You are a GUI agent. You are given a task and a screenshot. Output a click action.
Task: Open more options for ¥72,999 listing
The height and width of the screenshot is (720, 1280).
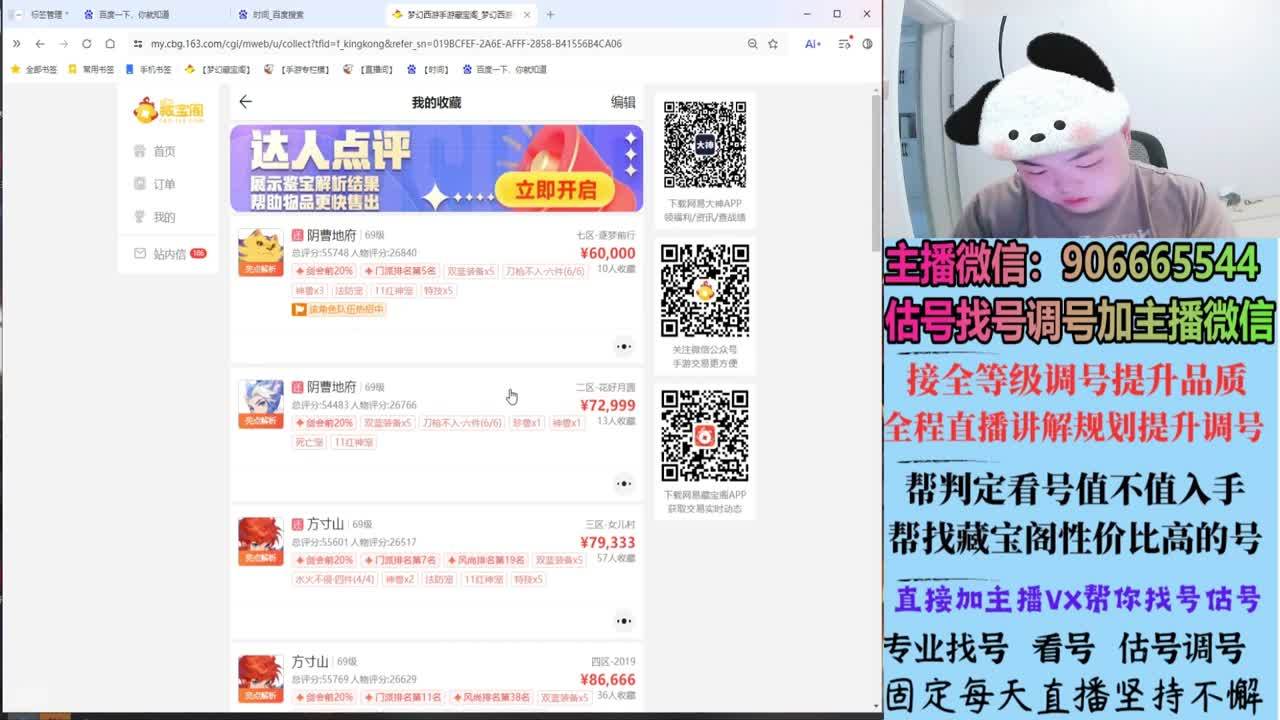(x=623, y=484)
